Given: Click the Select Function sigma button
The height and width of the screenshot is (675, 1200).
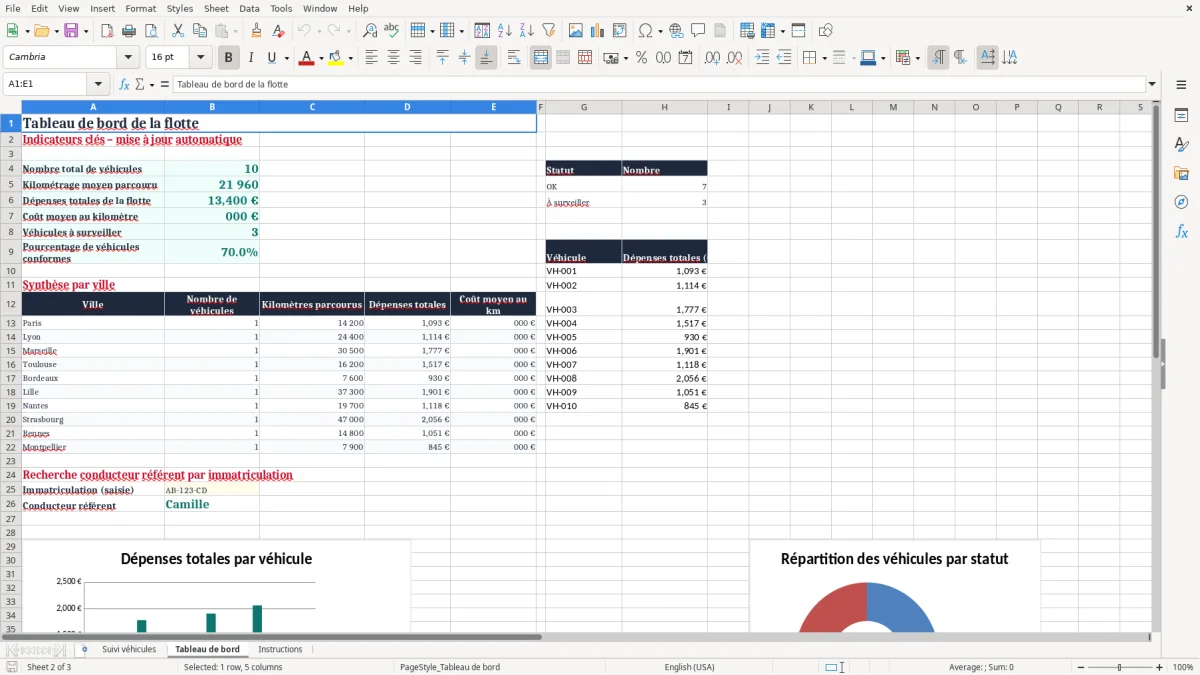Looking at the screenshot, I should point(140,84).
